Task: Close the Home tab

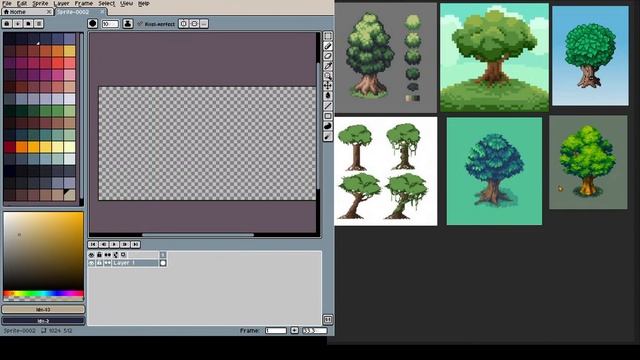Action: coord(49,12)
